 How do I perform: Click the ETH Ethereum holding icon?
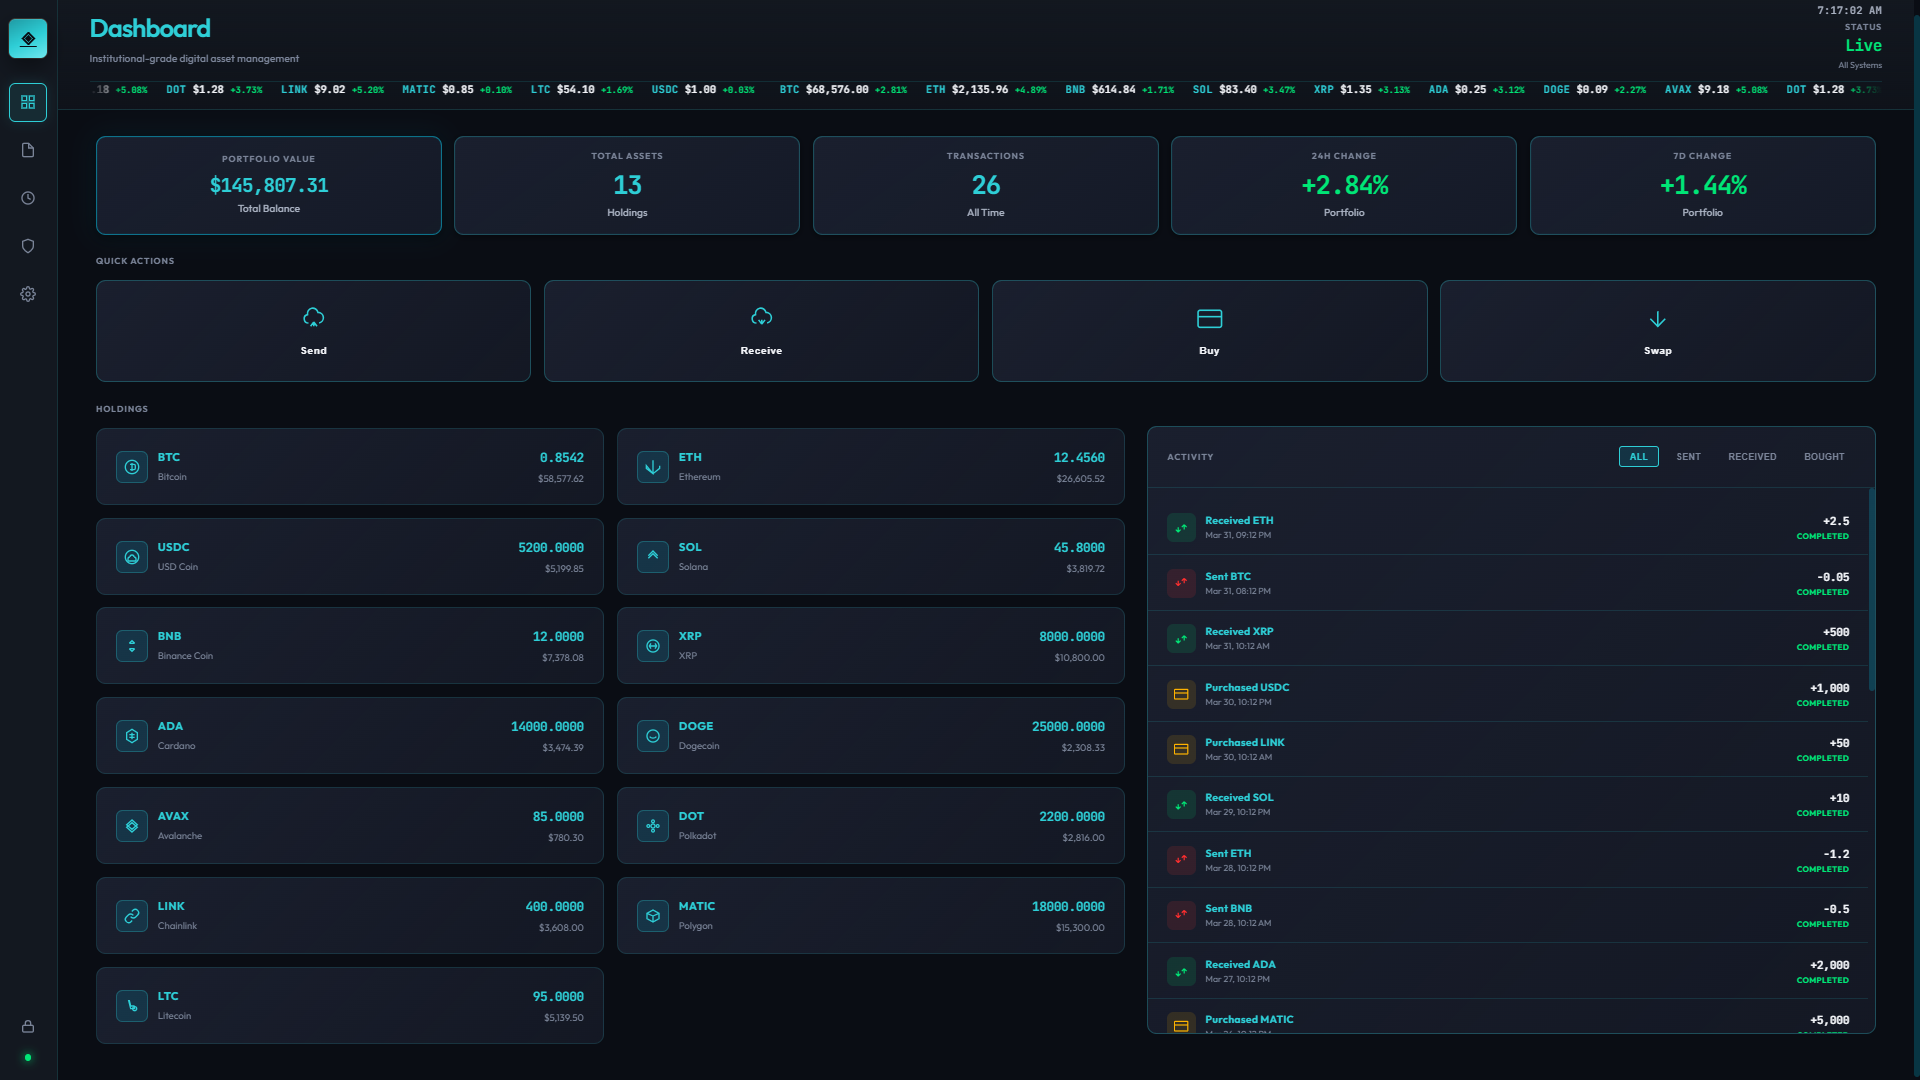click(653, 466)
